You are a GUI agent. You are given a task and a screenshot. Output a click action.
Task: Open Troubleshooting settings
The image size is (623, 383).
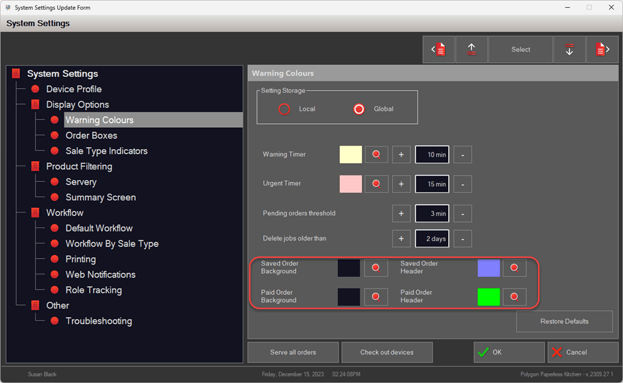99,321
